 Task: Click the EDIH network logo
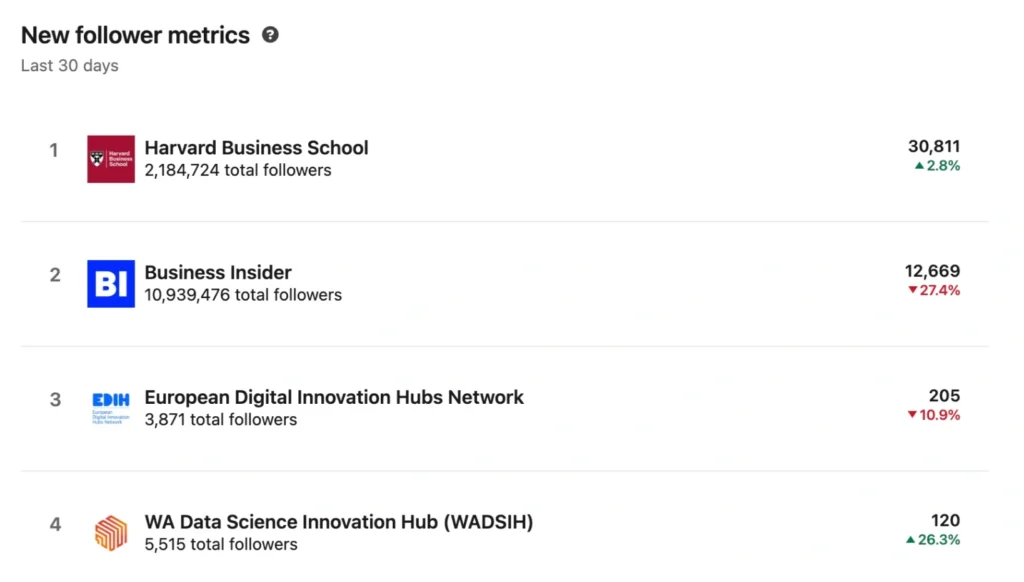tap(110, 406)
